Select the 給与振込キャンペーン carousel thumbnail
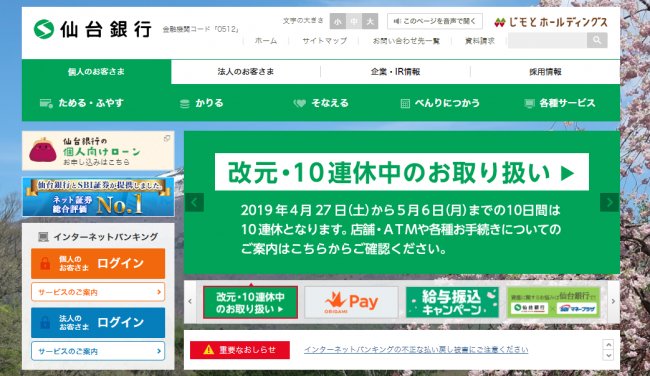The width and height of the screenshot is (650, 376). [452, 302]
